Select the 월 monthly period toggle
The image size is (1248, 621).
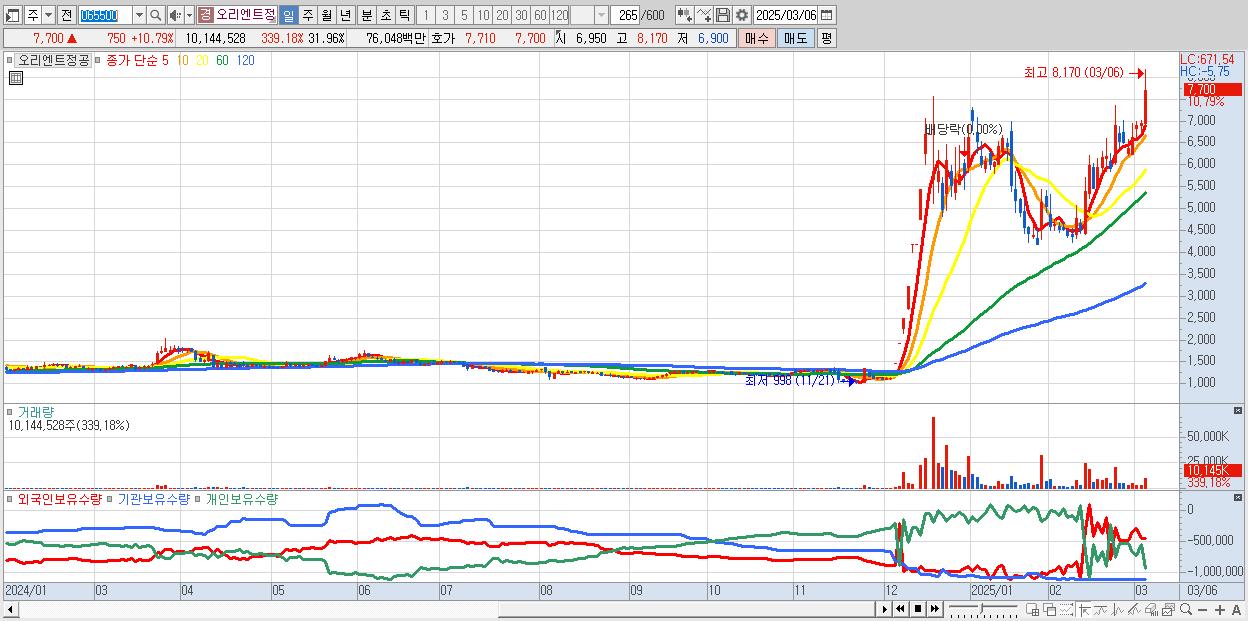click(326, 15)
